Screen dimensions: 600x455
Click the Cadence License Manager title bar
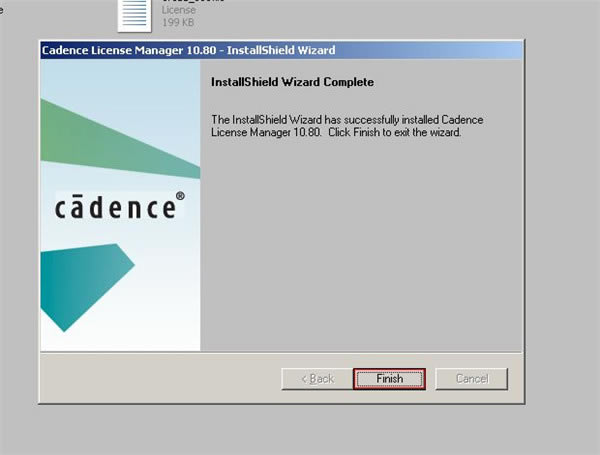point(281,50)
